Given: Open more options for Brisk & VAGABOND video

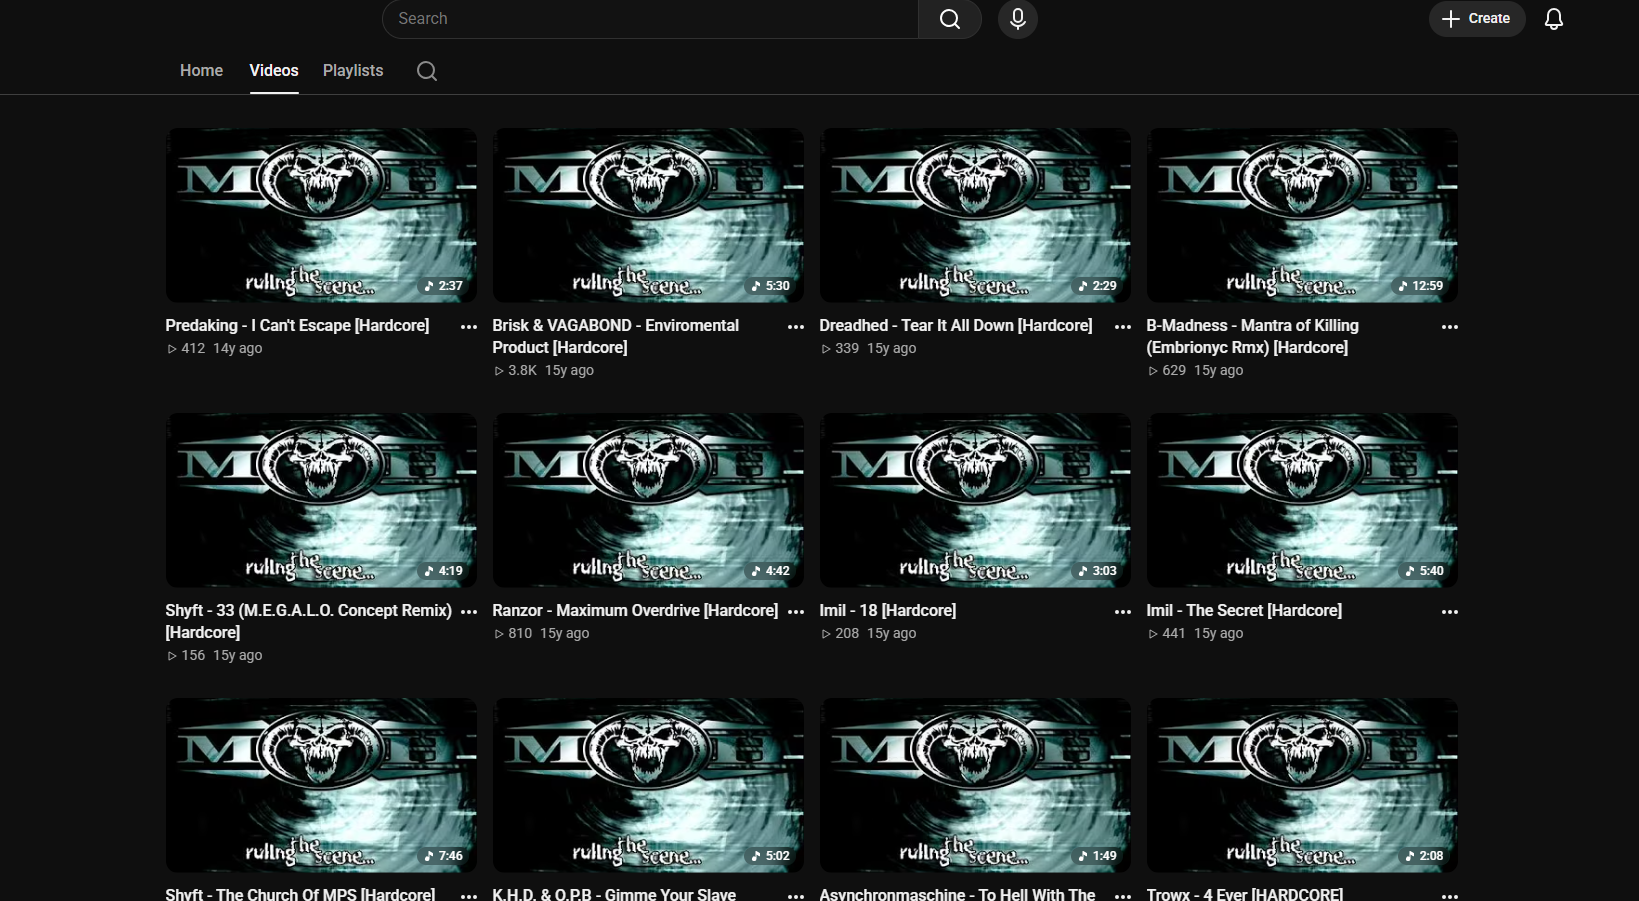Looking at the screenshot, I should tap(796, 327).
